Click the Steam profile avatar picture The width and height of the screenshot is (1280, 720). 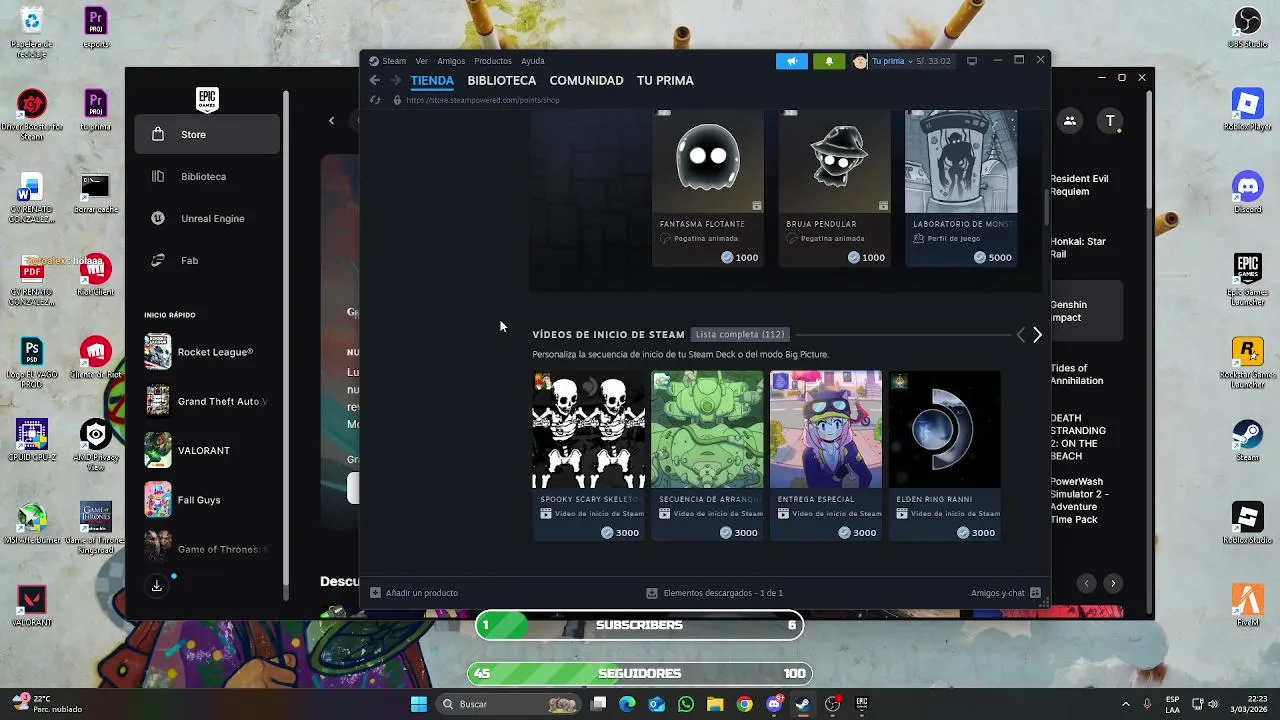(860, 61)
